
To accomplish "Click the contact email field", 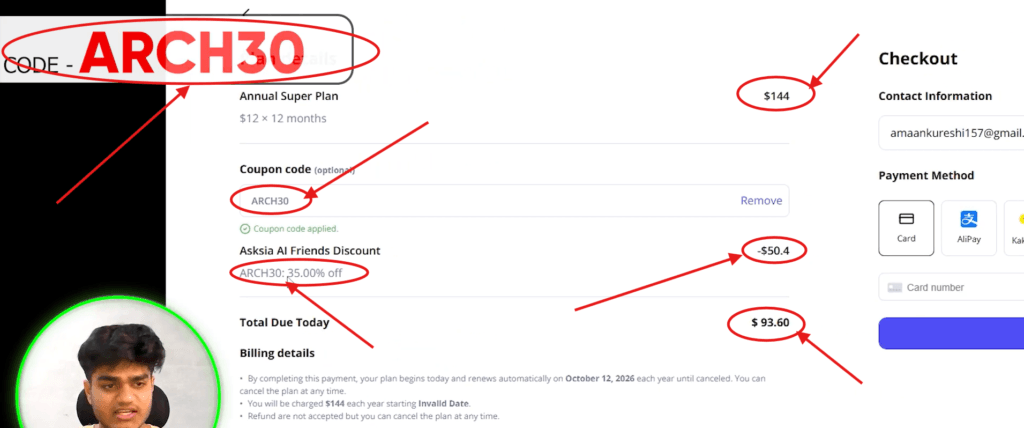I will 952,133.
